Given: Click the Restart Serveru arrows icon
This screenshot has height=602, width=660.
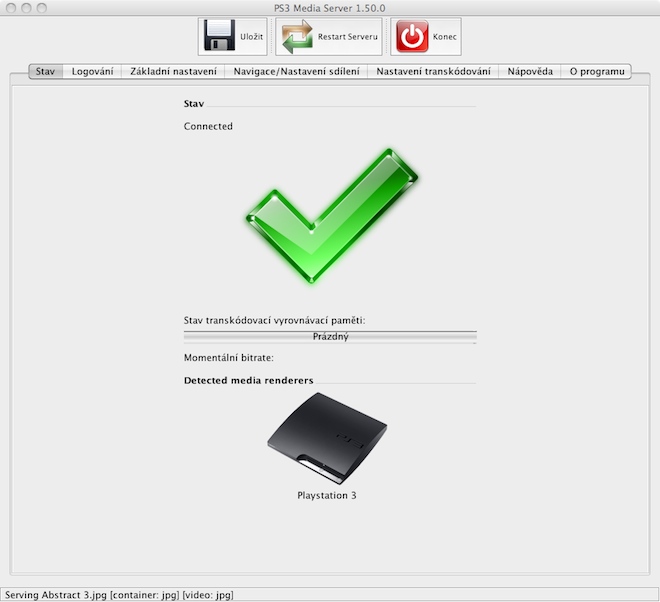Looking at the screenshot, I should pyautogui.click(x=297, y=37).
